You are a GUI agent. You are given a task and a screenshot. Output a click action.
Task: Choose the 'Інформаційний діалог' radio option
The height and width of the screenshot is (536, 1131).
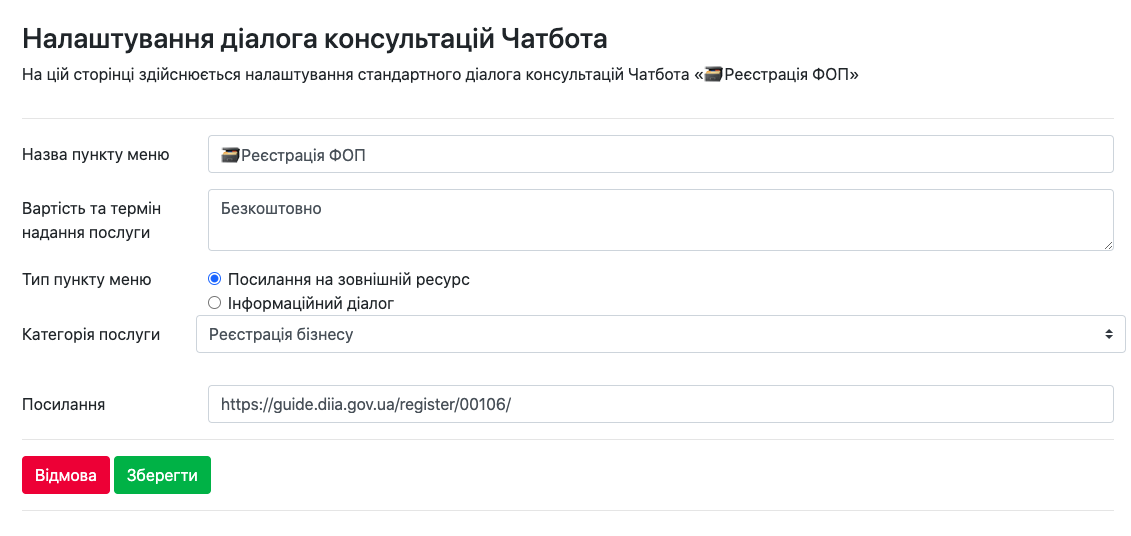coord(214,303)
